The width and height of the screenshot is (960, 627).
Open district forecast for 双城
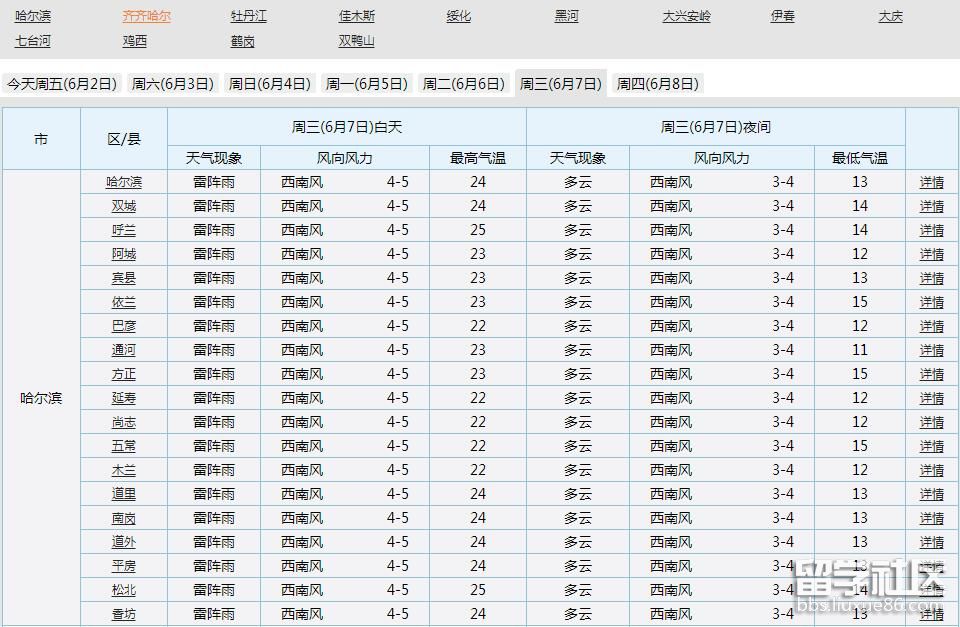click(x=122, y=206)
